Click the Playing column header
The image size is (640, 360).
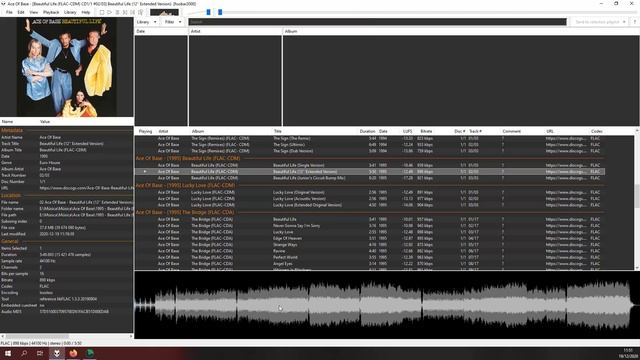point(145,131)
